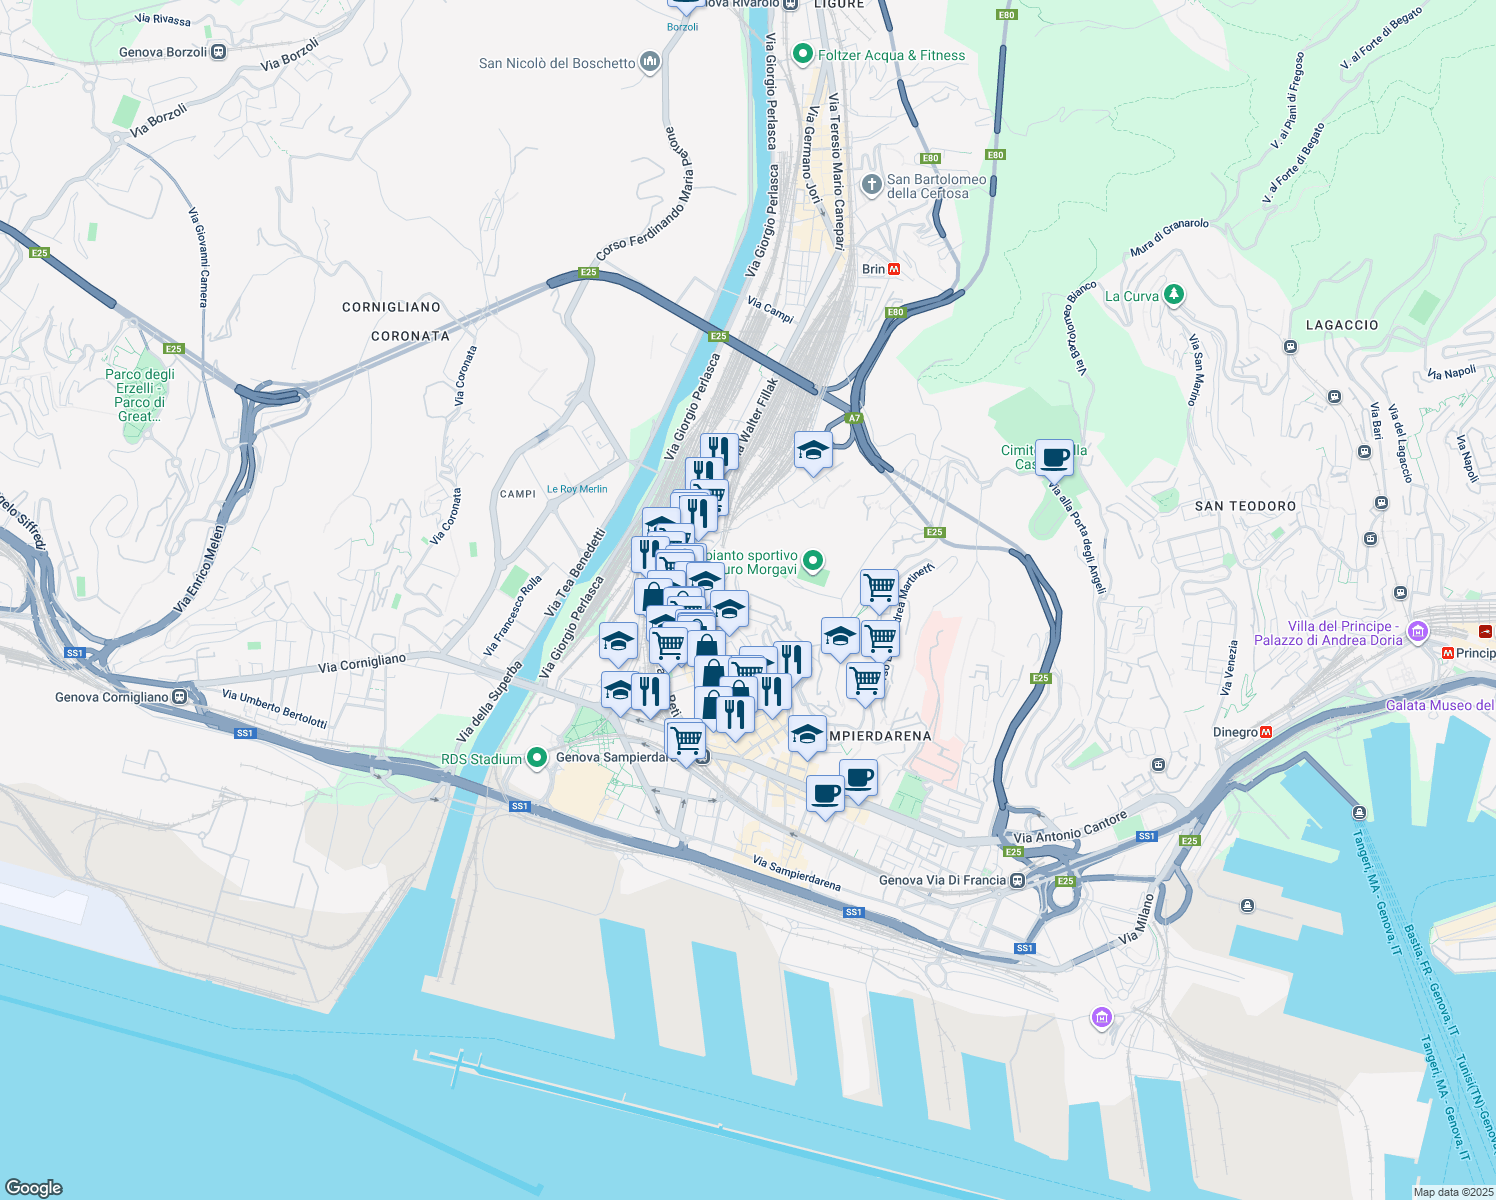
Task: Click the tree icon at La Curva park
Action: pyautogui.click(x=1173, y=295)
